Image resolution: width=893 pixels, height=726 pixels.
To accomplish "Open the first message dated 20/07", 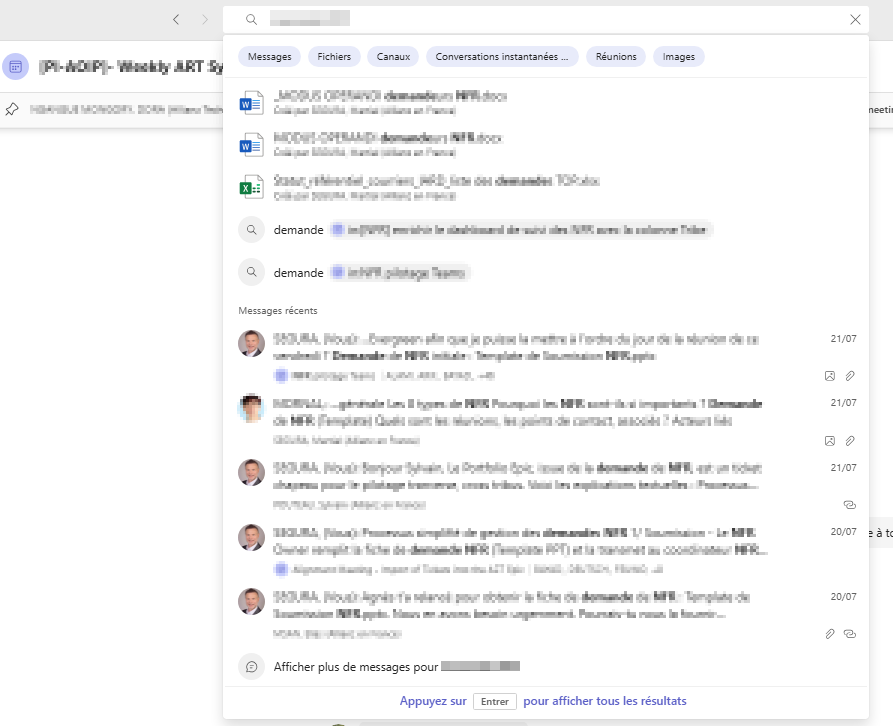I will pyautogui.click(x=547, y=549).
